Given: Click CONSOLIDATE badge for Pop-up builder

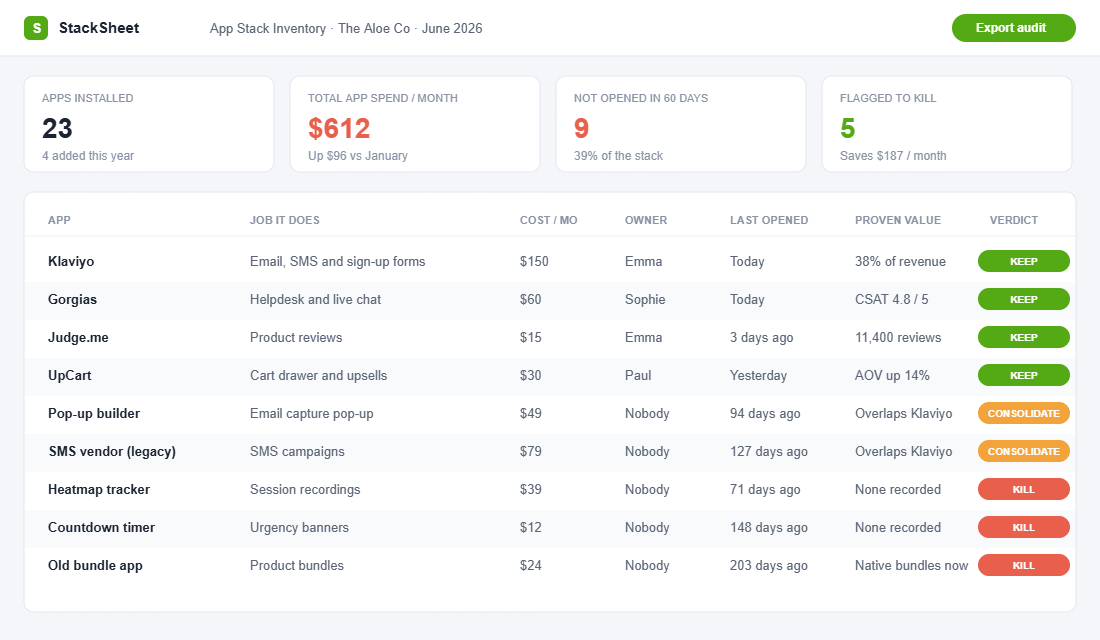Looking at the screenshot, I should [1024, 413].
